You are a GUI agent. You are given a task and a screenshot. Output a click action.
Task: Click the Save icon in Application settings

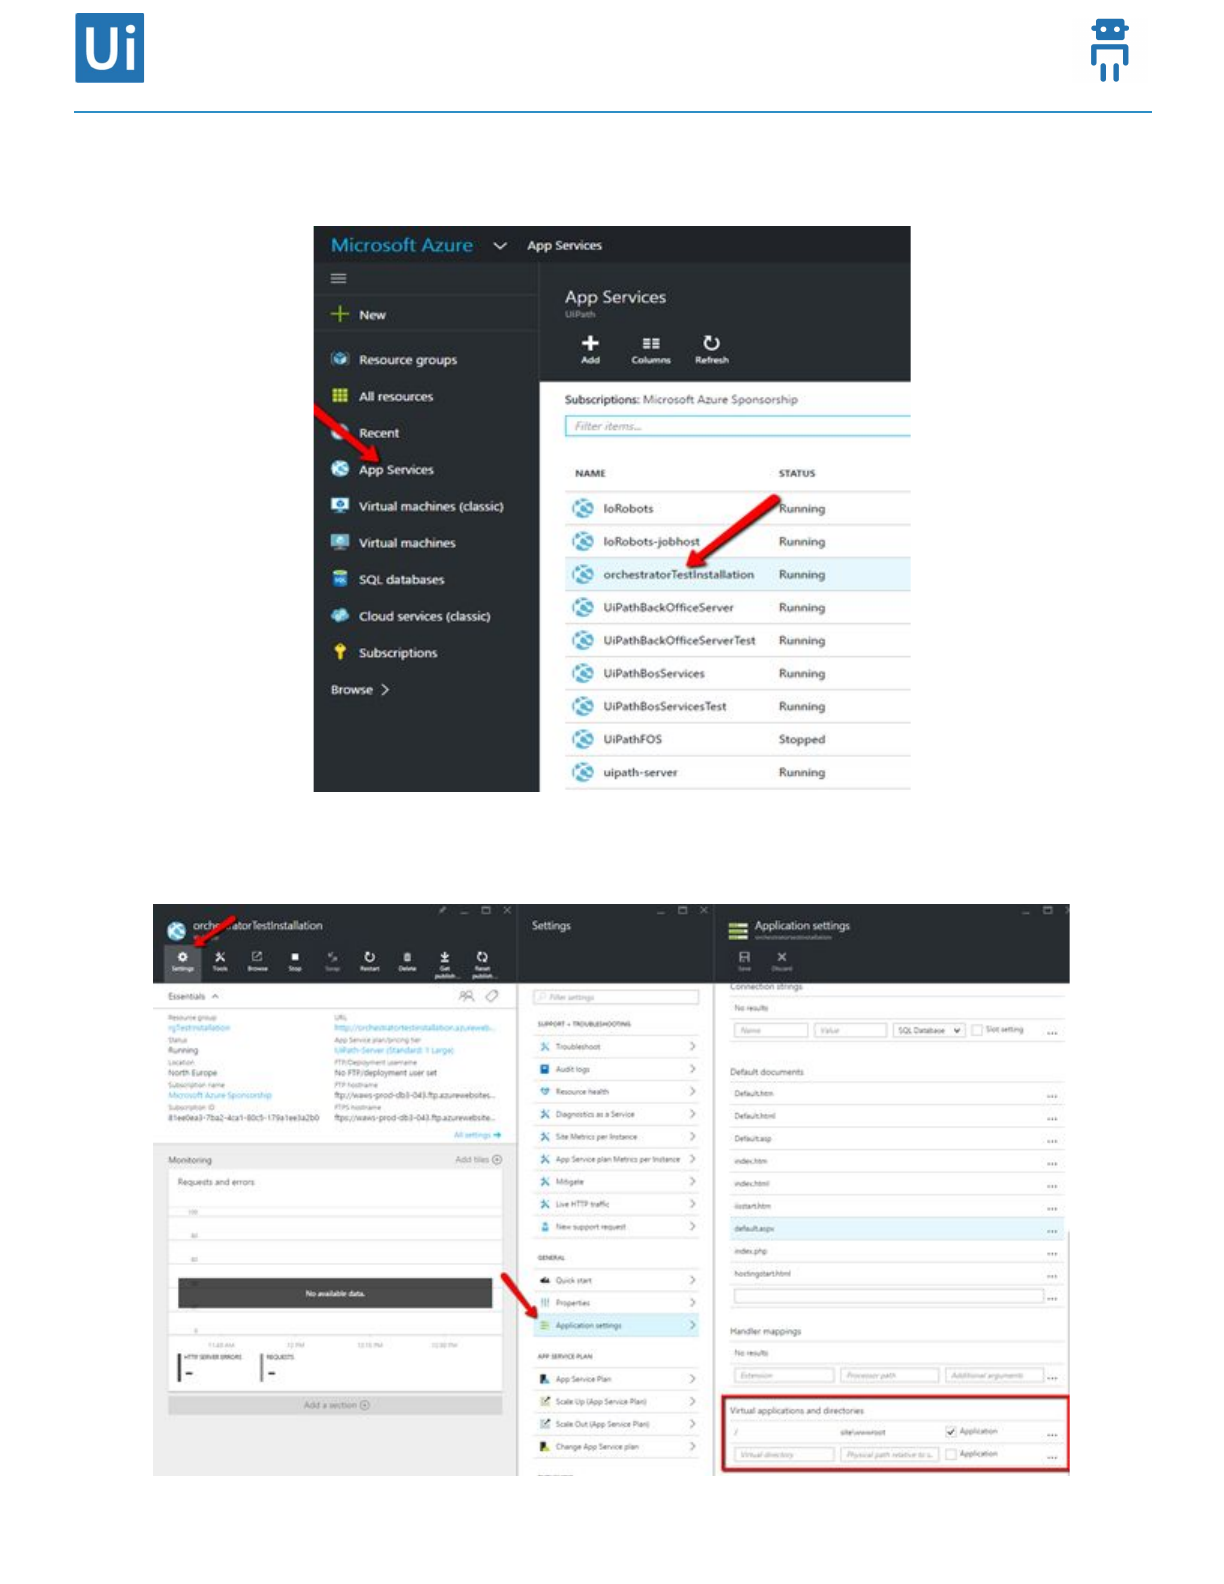click(744, 958)
